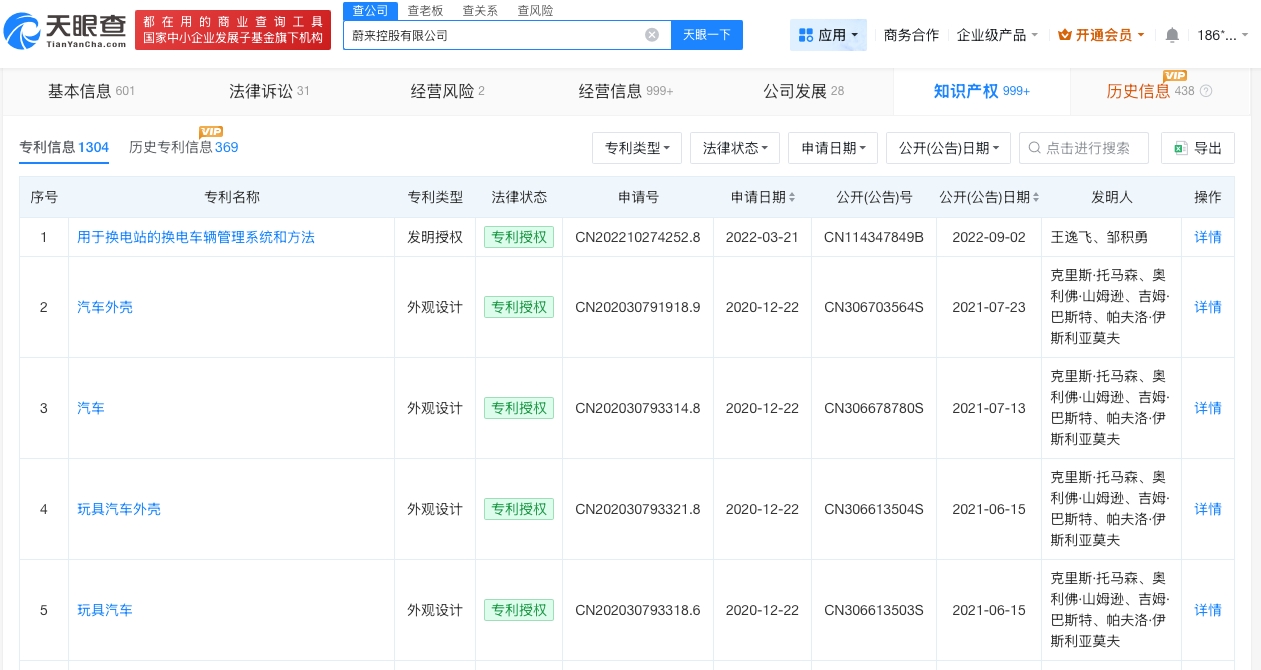The width and height of the screenshot is (1261, 670).
Task: Clear the search box with the X icon
Action: pos(652,35)
